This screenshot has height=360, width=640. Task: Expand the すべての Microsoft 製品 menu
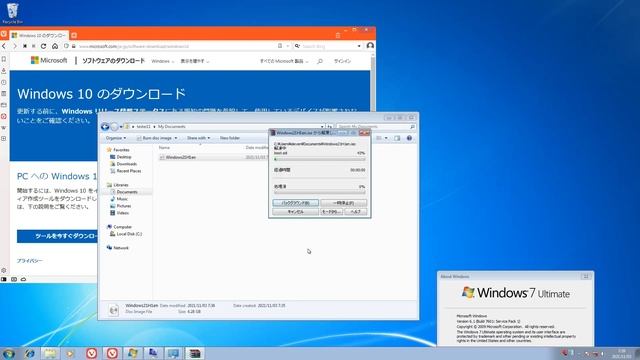tap(284, 61)
